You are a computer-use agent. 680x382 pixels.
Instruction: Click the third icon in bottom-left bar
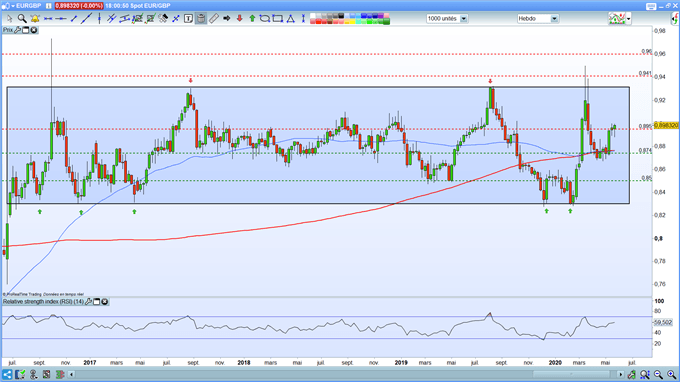click(x=33, y=374)
